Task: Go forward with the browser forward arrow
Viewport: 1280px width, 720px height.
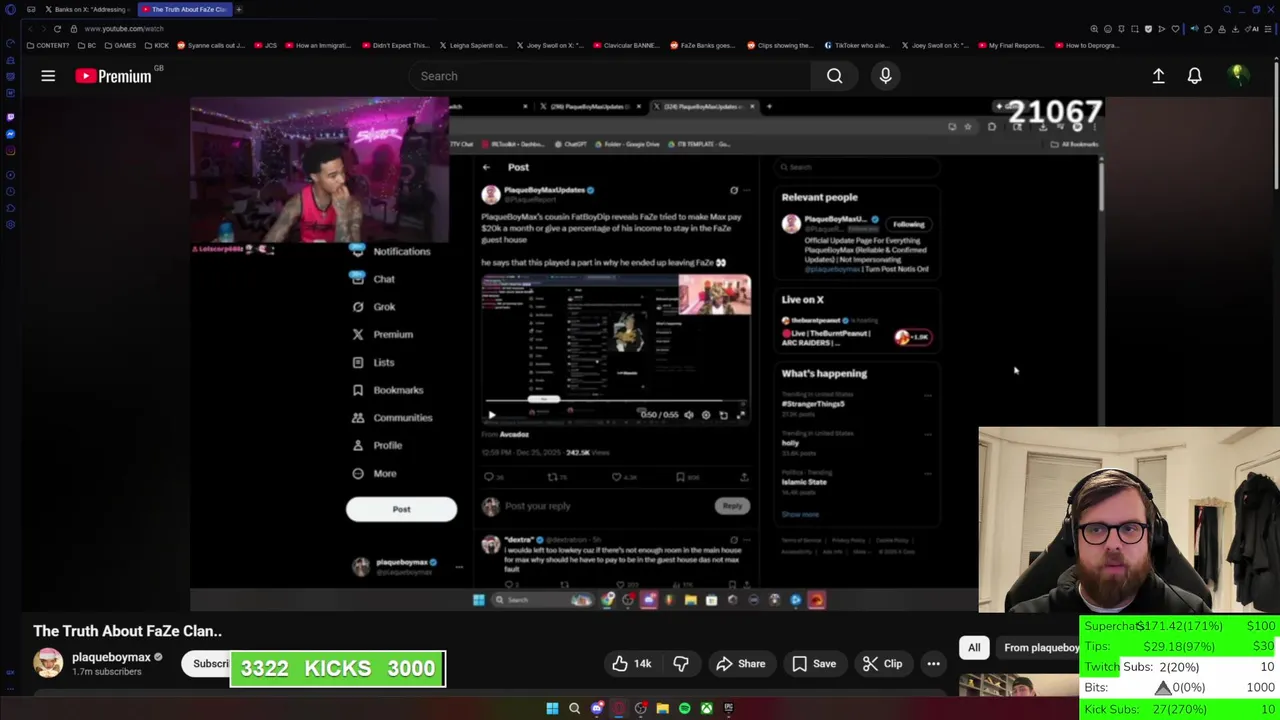Action: click(x=43, y=29)
